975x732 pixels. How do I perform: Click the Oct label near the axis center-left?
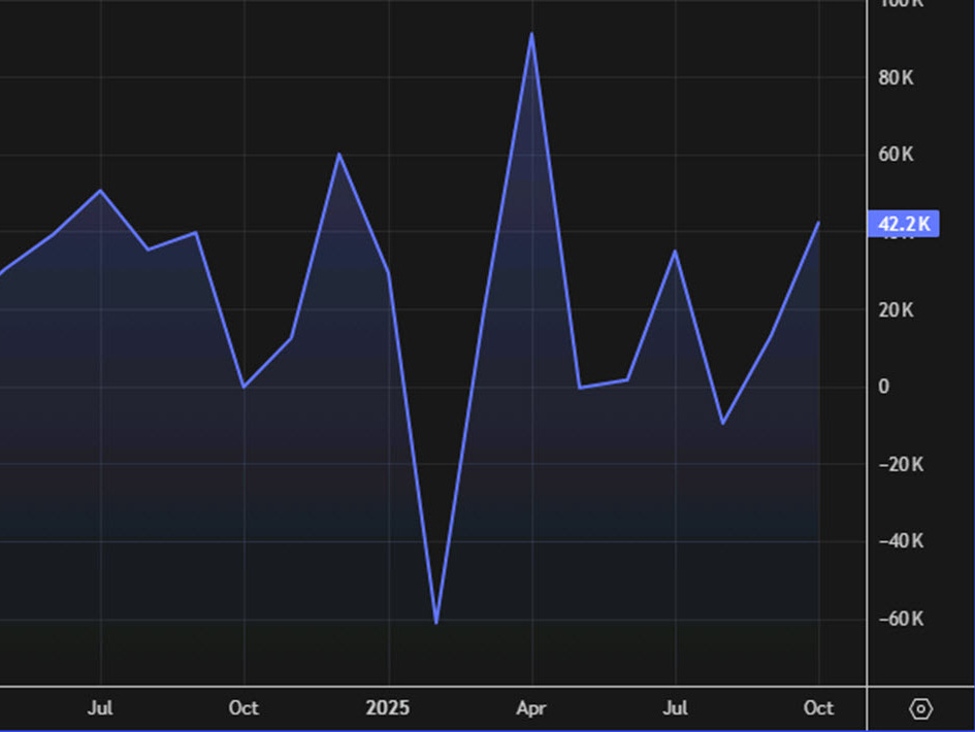click(x=243, y=708)
